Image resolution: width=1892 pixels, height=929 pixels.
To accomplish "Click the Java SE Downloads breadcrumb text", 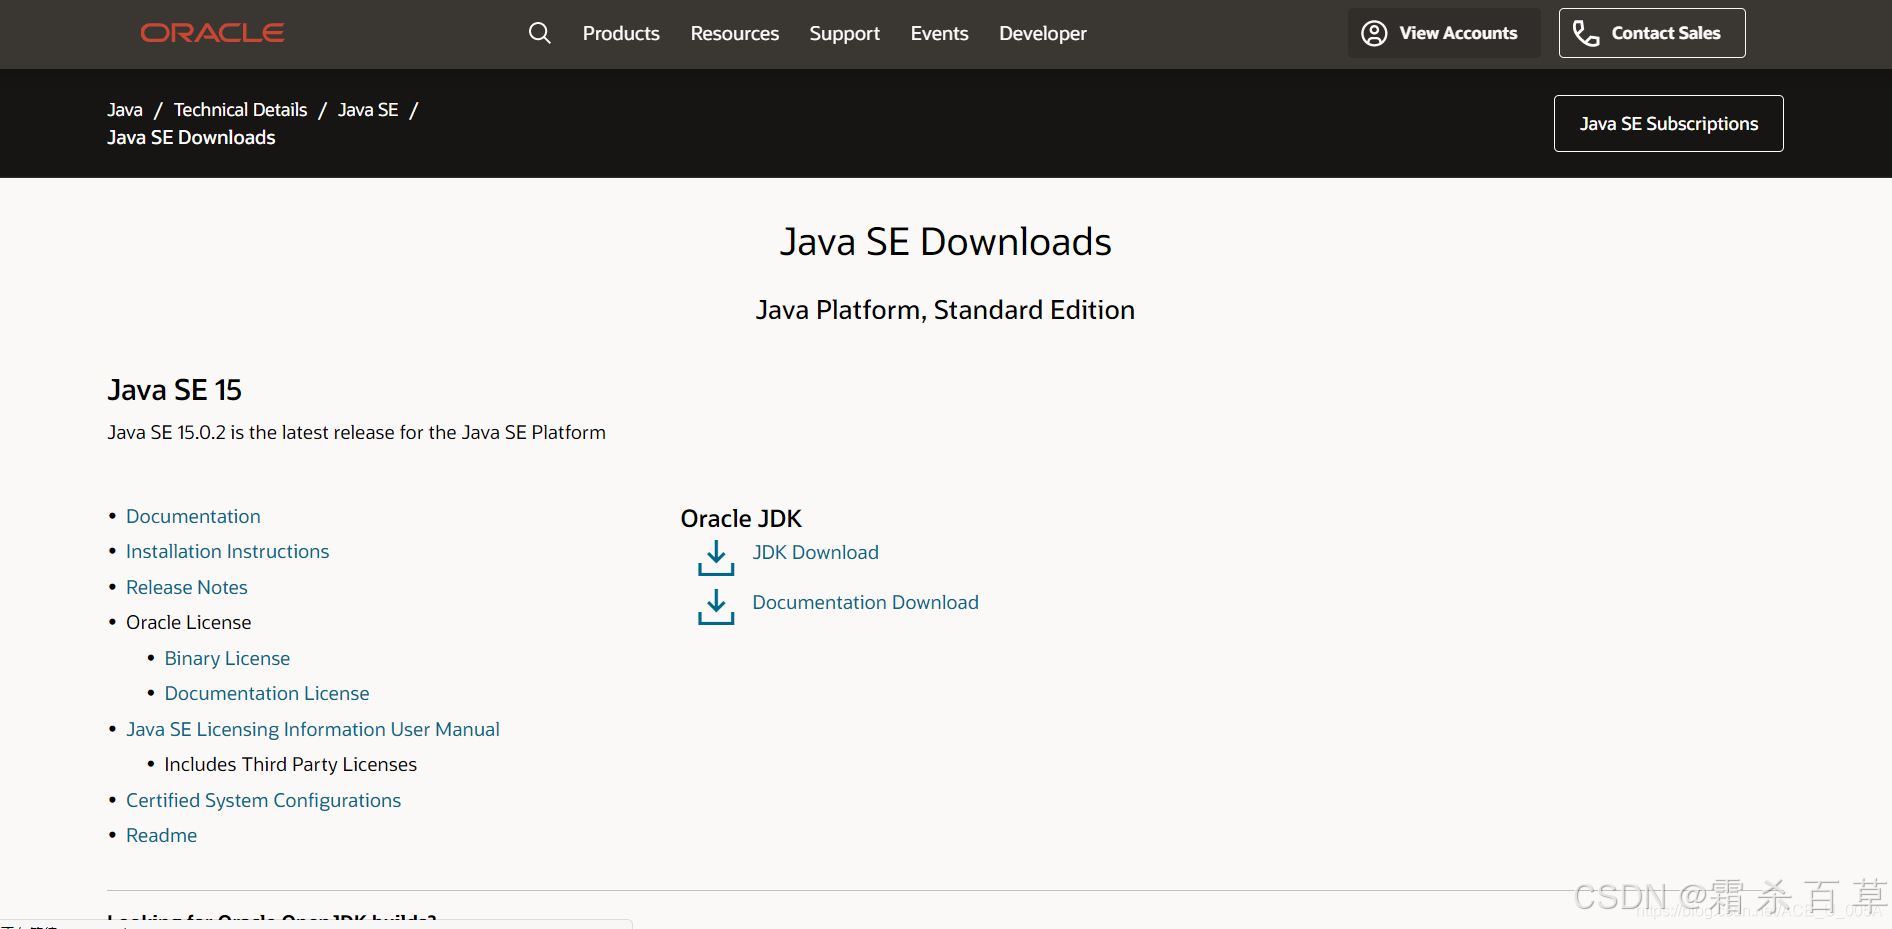I will (x=191, y=138).
